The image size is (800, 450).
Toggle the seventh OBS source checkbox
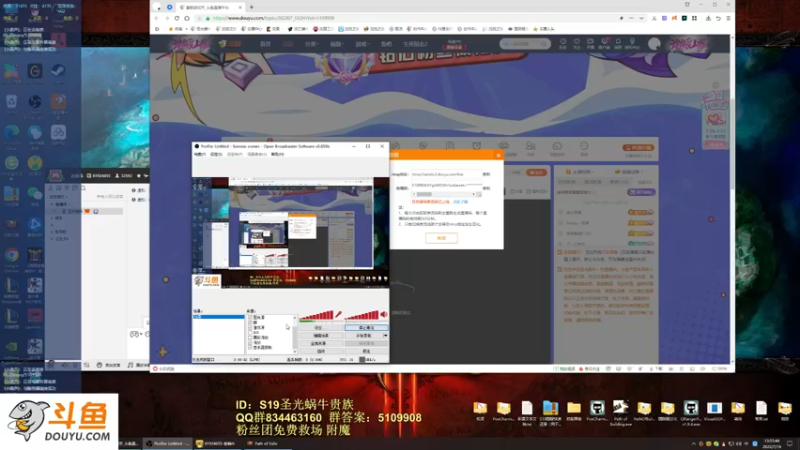[x=250, y=348]
